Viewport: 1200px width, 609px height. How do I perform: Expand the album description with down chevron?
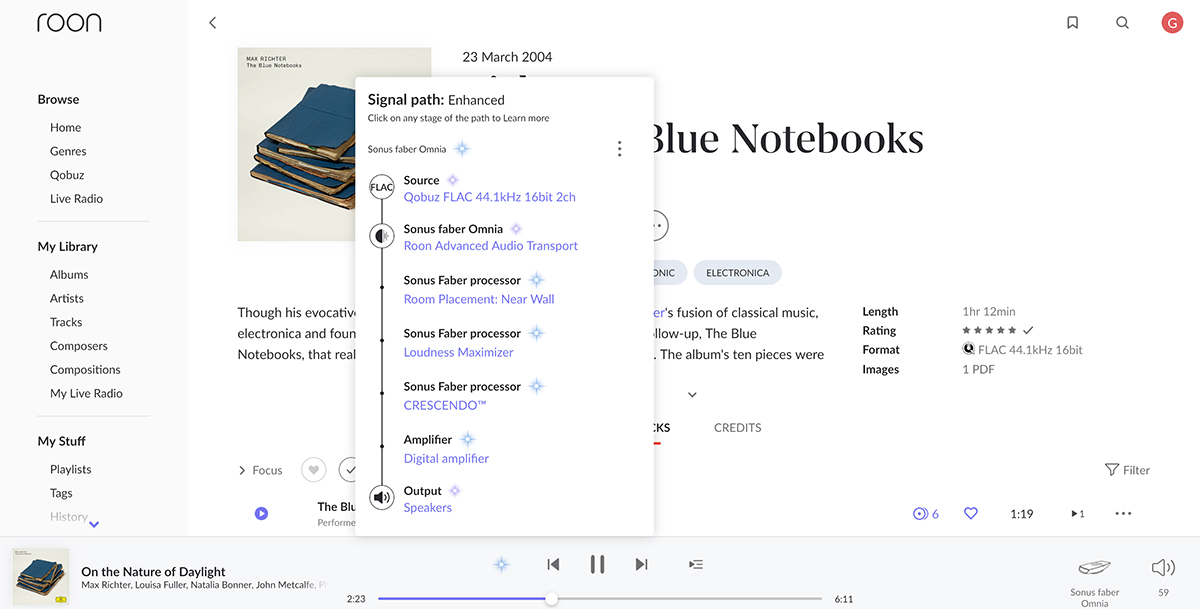[692, 395]
